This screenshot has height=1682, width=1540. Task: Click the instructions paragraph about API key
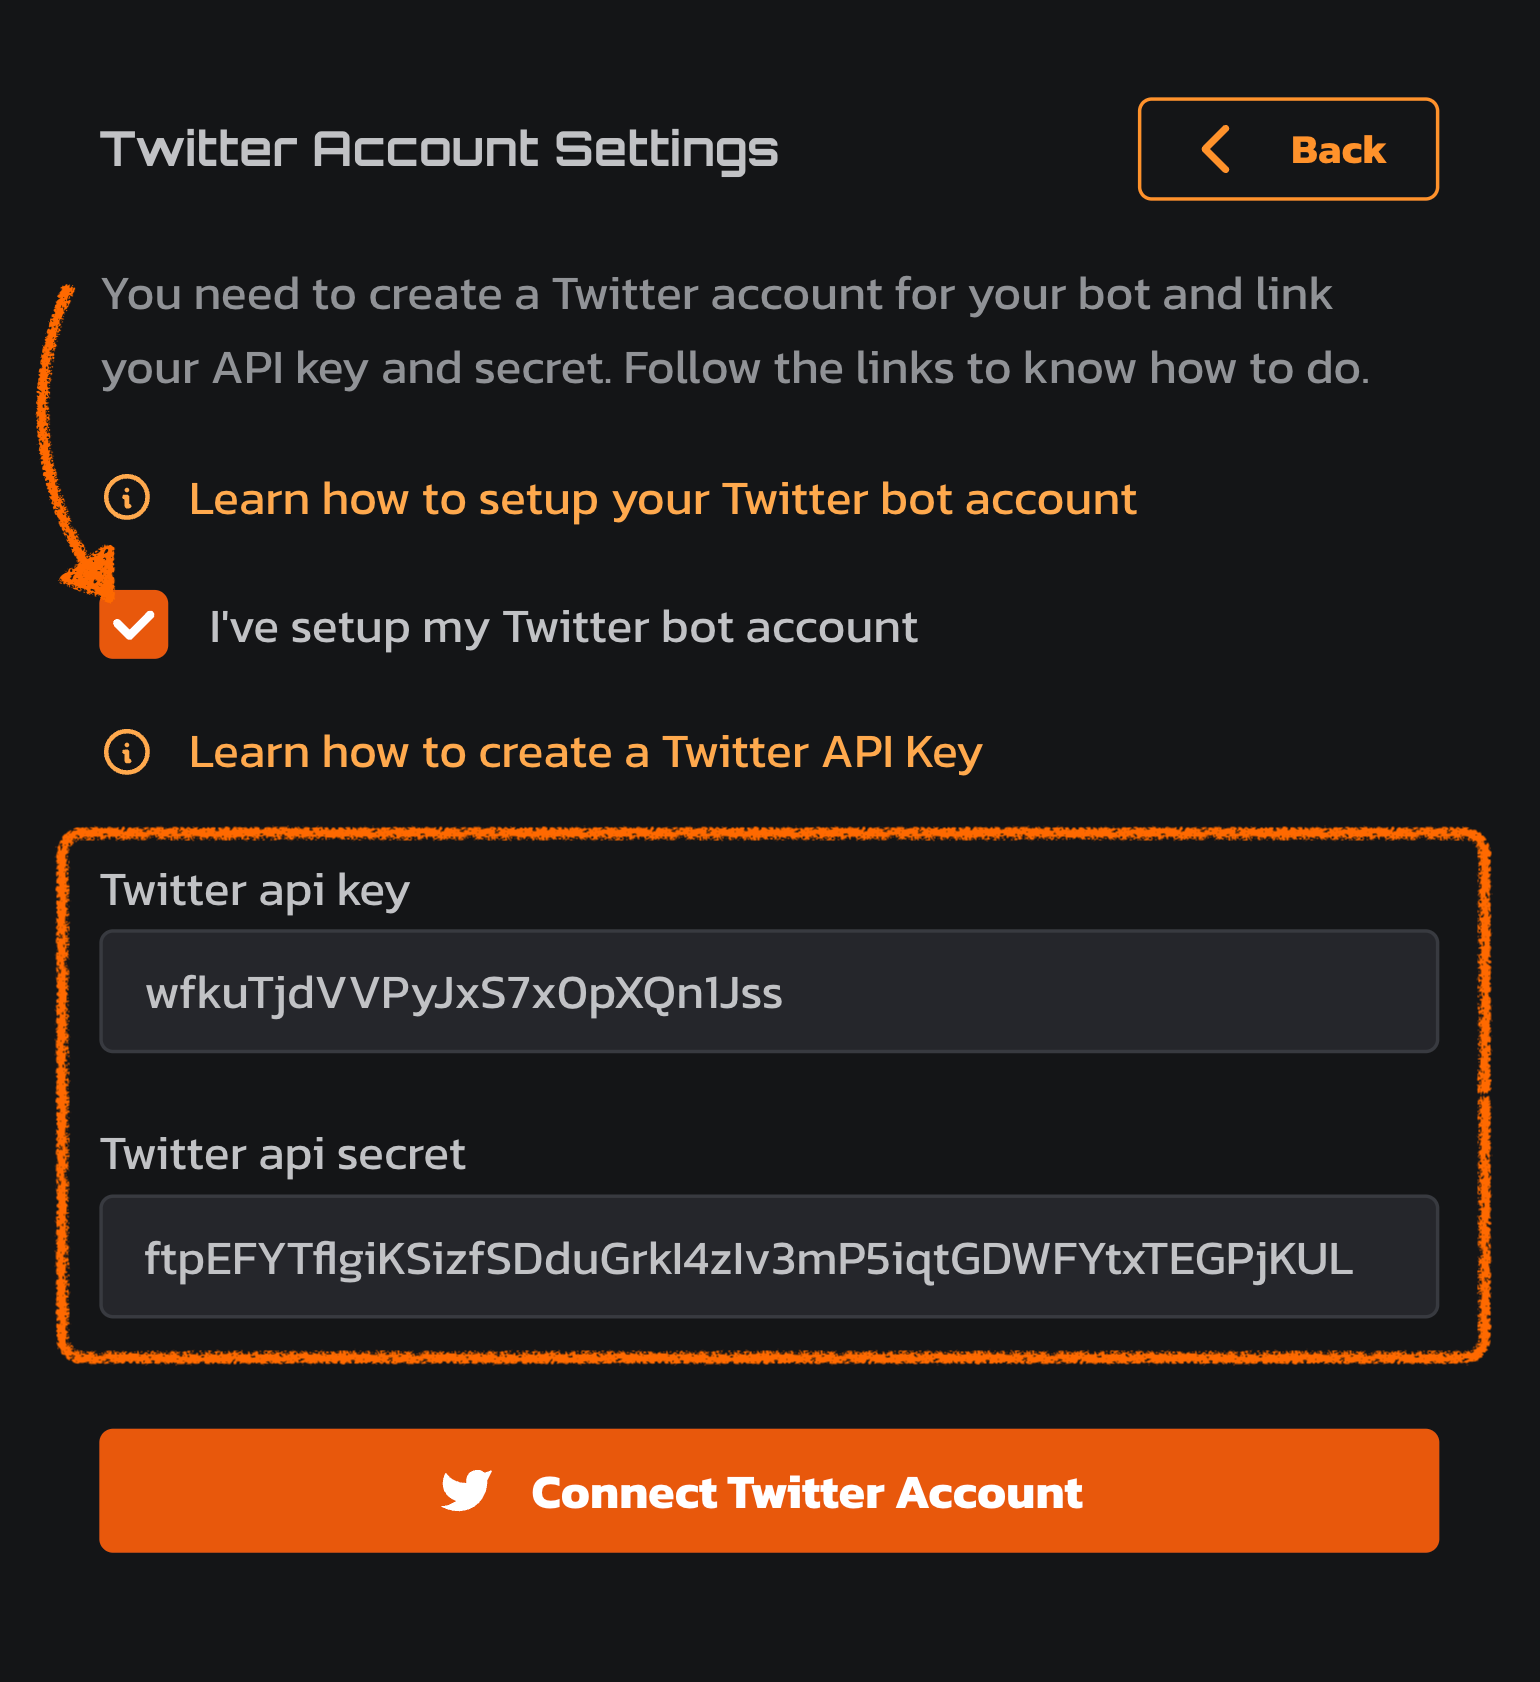[736, 331]
